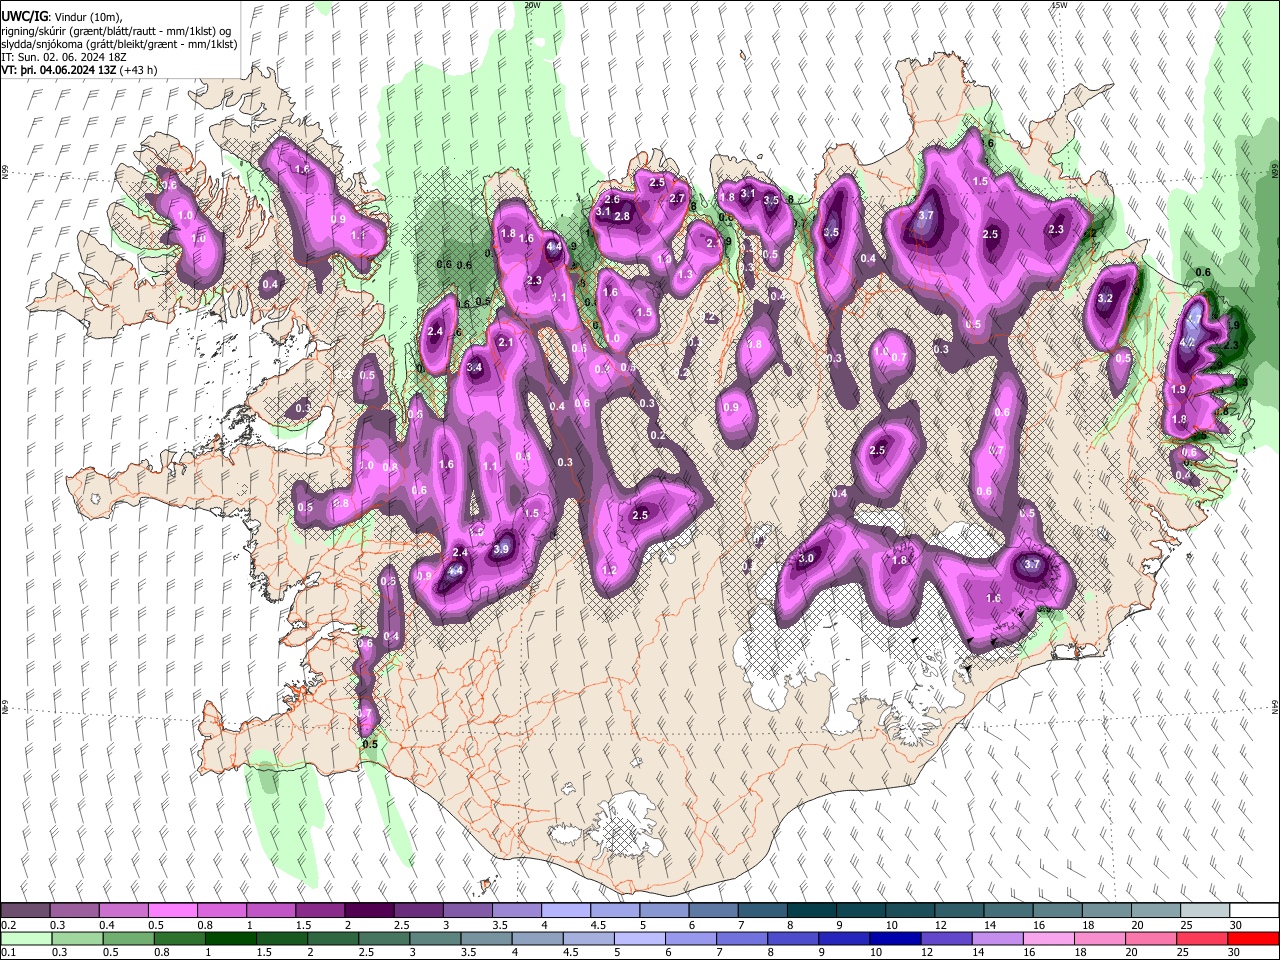Select lower legend swatch between 16 and 18
The image size is (1280, 960).
[x=1048, y=938]
